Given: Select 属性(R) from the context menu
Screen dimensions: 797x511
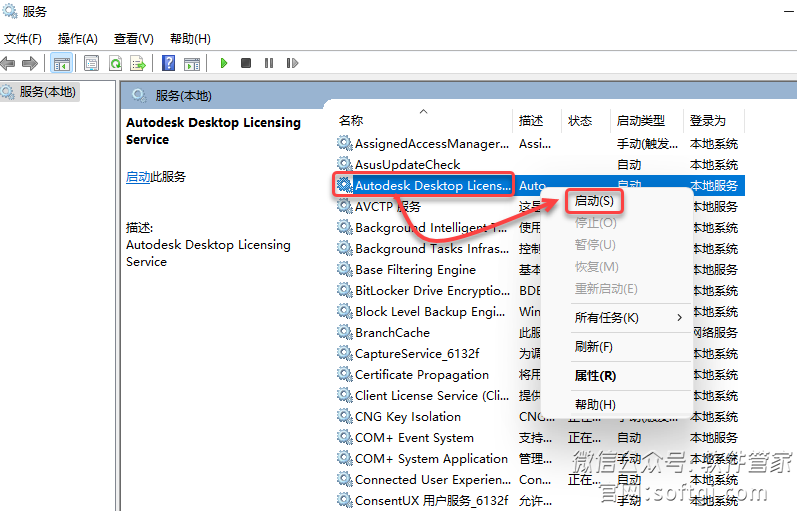Looking at the screenshot, I should pyautogui.click(x=595, y=376).
